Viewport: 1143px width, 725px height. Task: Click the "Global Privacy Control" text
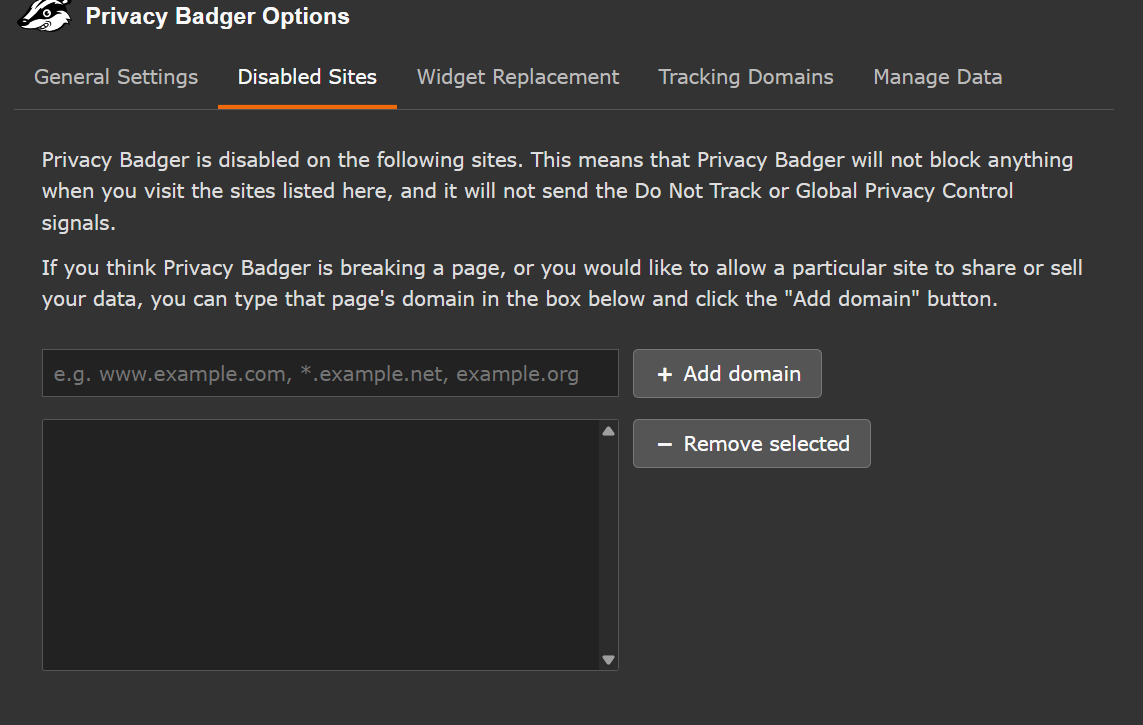point(904,191)
